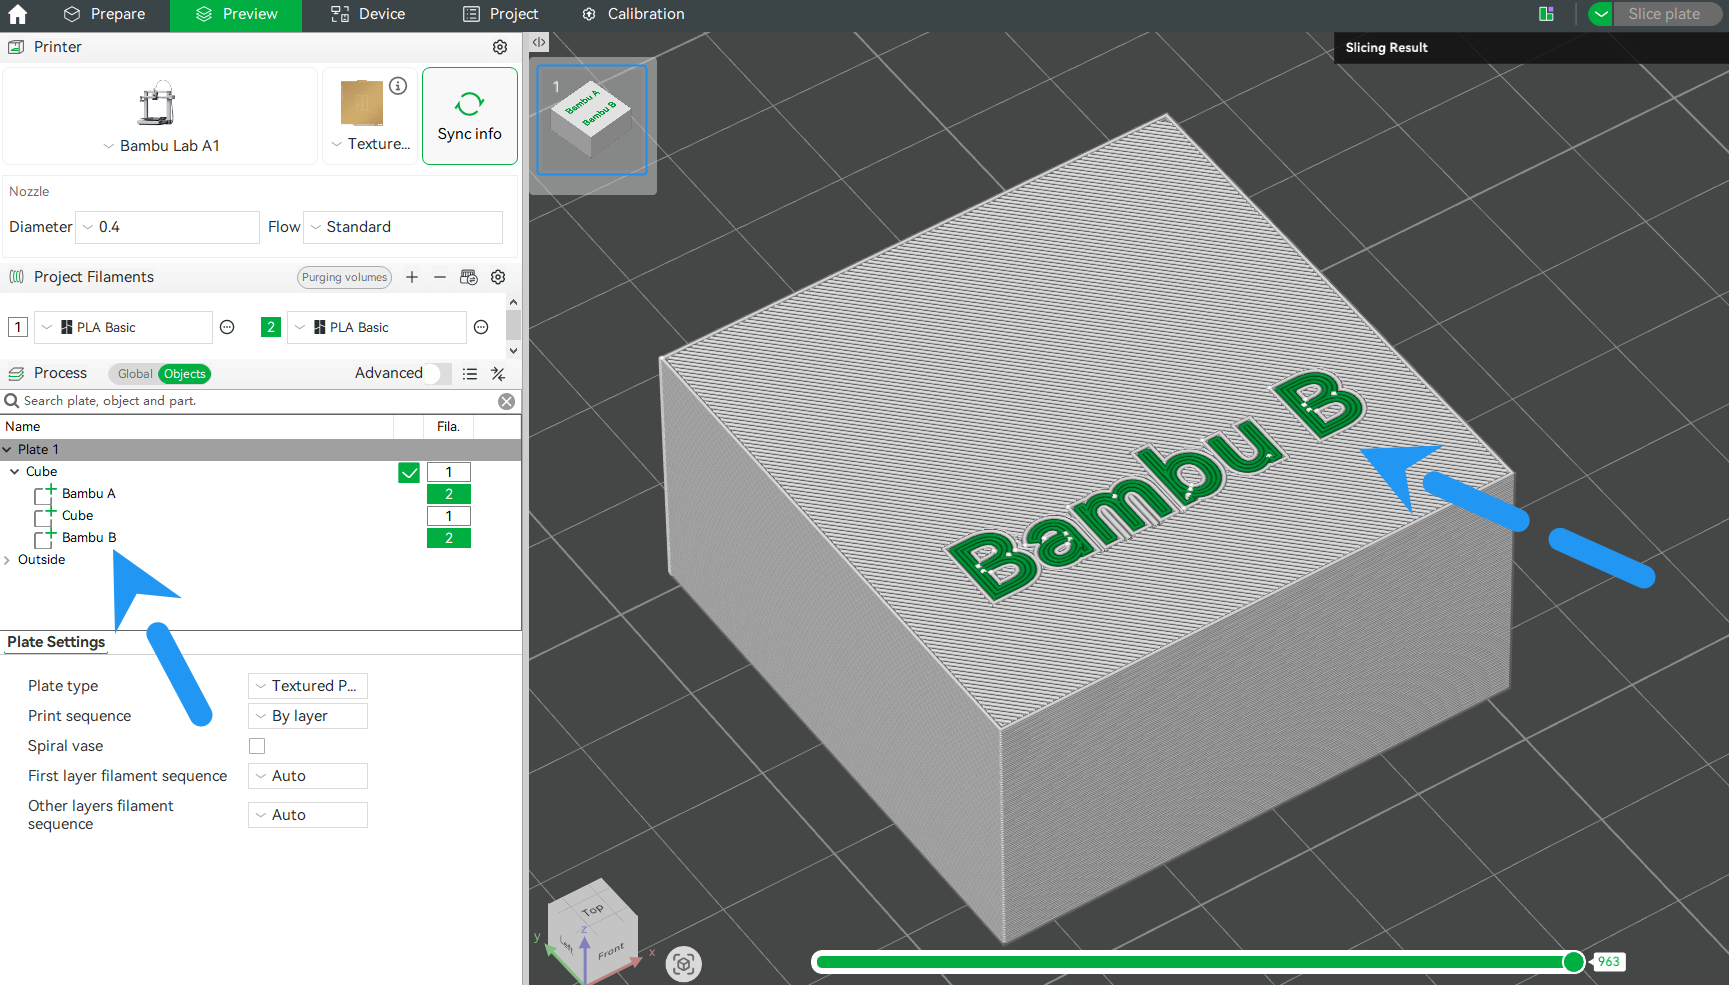The image size is (1729, 985).
Task: Open the nozzle Diameter dropdown
Action: 168,227
